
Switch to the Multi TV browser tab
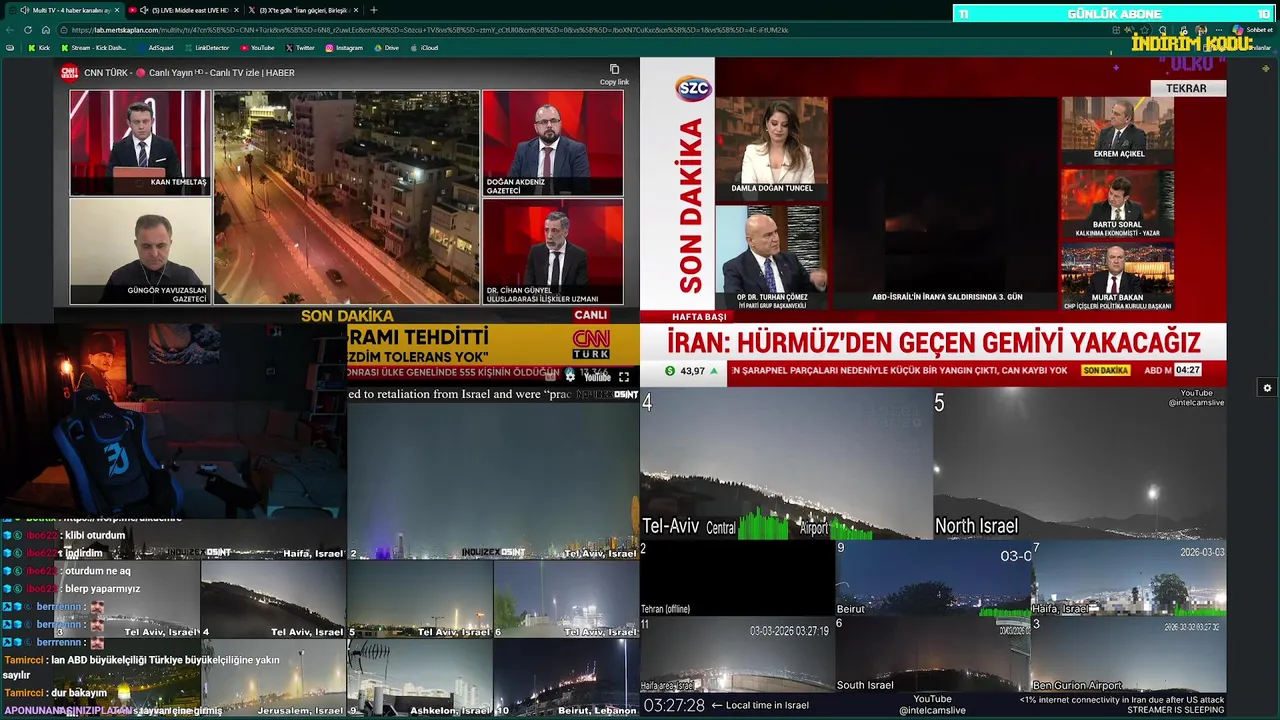click(x=65, y=10)
